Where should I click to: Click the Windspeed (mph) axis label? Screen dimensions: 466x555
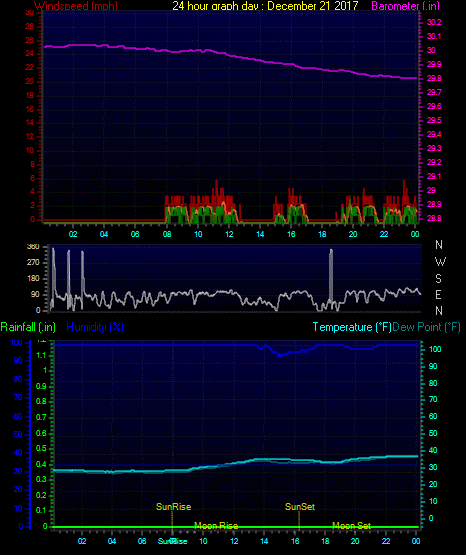(76, 6)
